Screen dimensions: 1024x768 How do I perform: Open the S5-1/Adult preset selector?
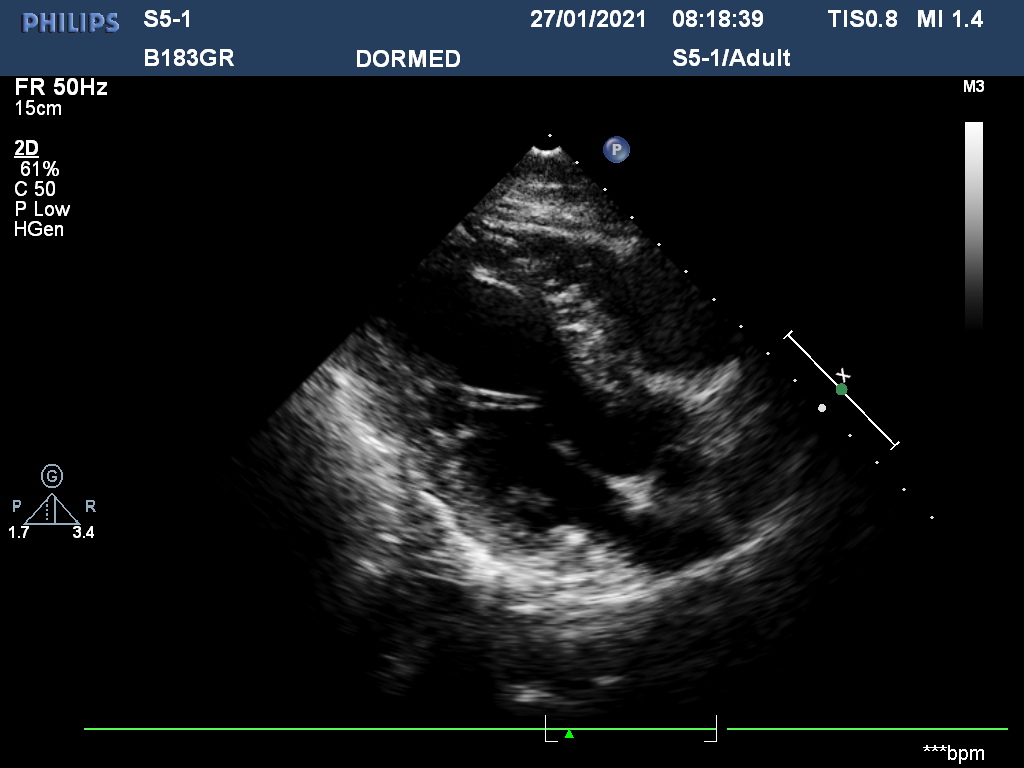[731, 58]
